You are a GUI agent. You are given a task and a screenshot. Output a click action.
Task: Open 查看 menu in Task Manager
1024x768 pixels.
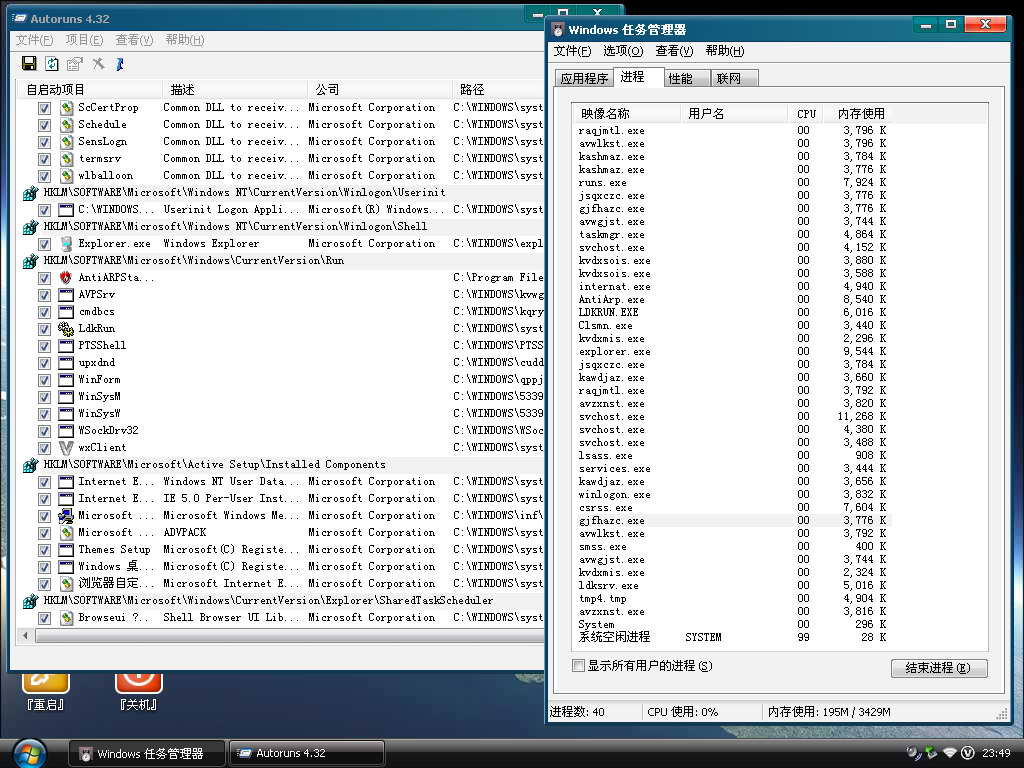[x=674, y=51]
